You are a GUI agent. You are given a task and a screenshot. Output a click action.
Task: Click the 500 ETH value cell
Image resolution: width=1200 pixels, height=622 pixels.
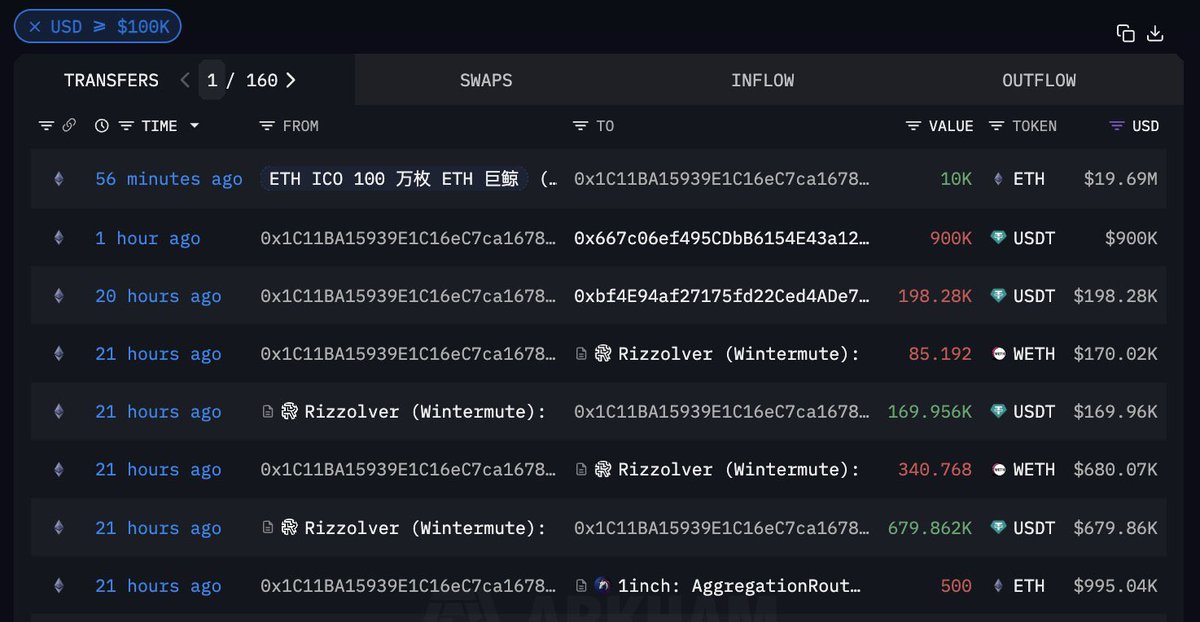click(956, 586)
